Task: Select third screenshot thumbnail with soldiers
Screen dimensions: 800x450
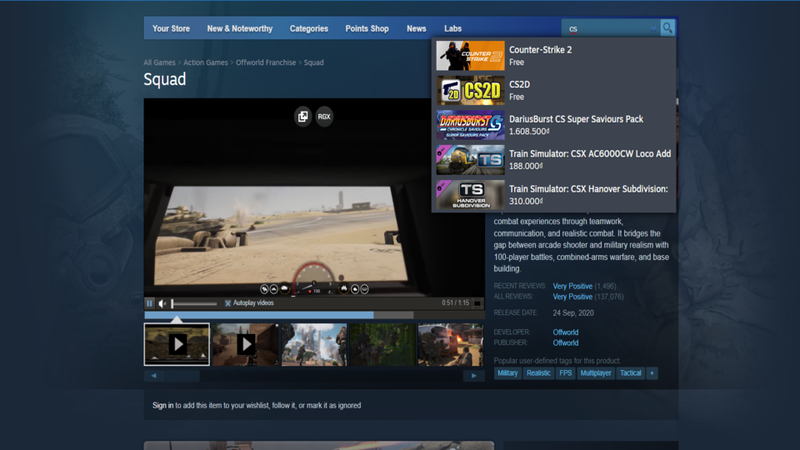Action: tap(314, 344)
